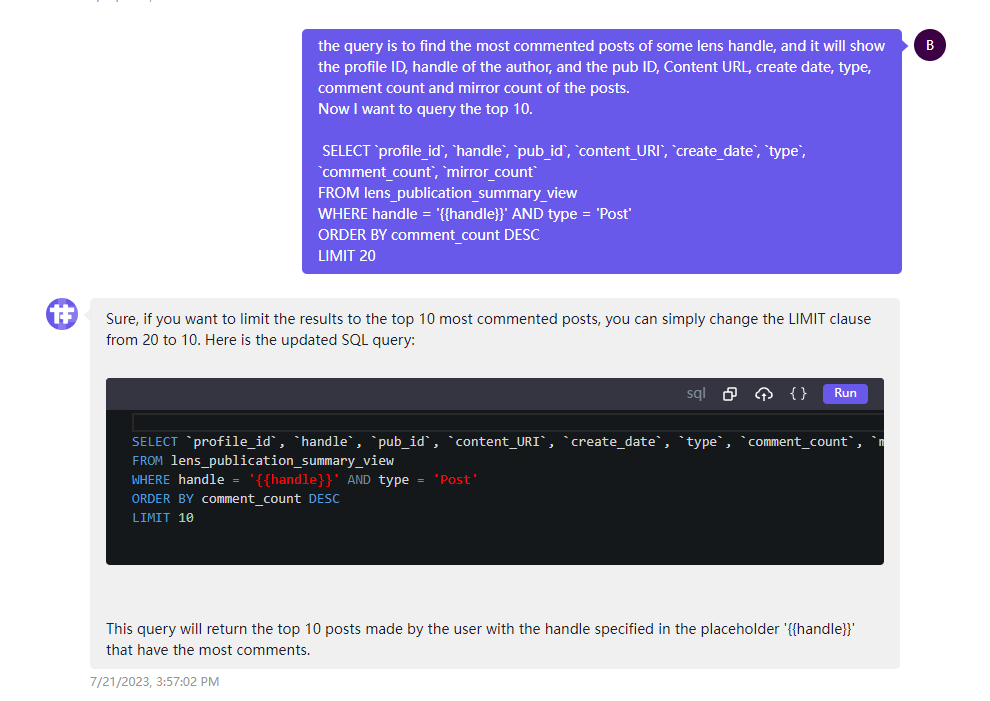The height and width of the screenshot is (701, 990).
Task: Click the assistant's intro sentence above the code
Action: [x=488, y=329]
